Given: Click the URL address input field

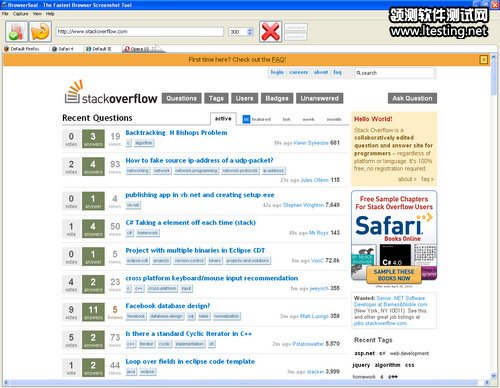Looking at the screenshot, I should tap(139, 32).
